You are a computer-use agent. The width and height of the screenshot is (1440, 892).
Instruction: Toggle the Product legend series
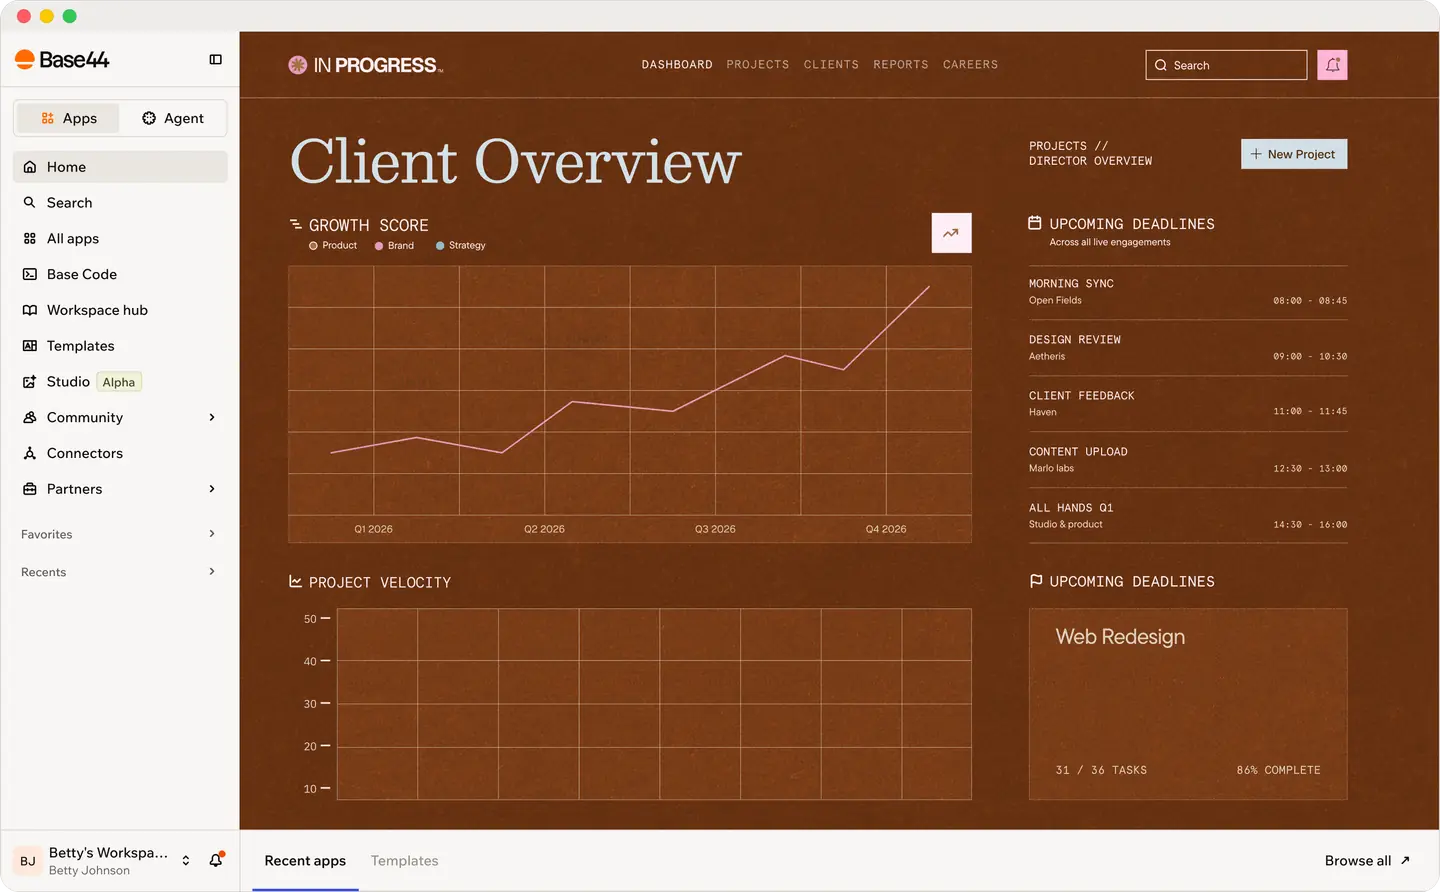pos(333,246)
